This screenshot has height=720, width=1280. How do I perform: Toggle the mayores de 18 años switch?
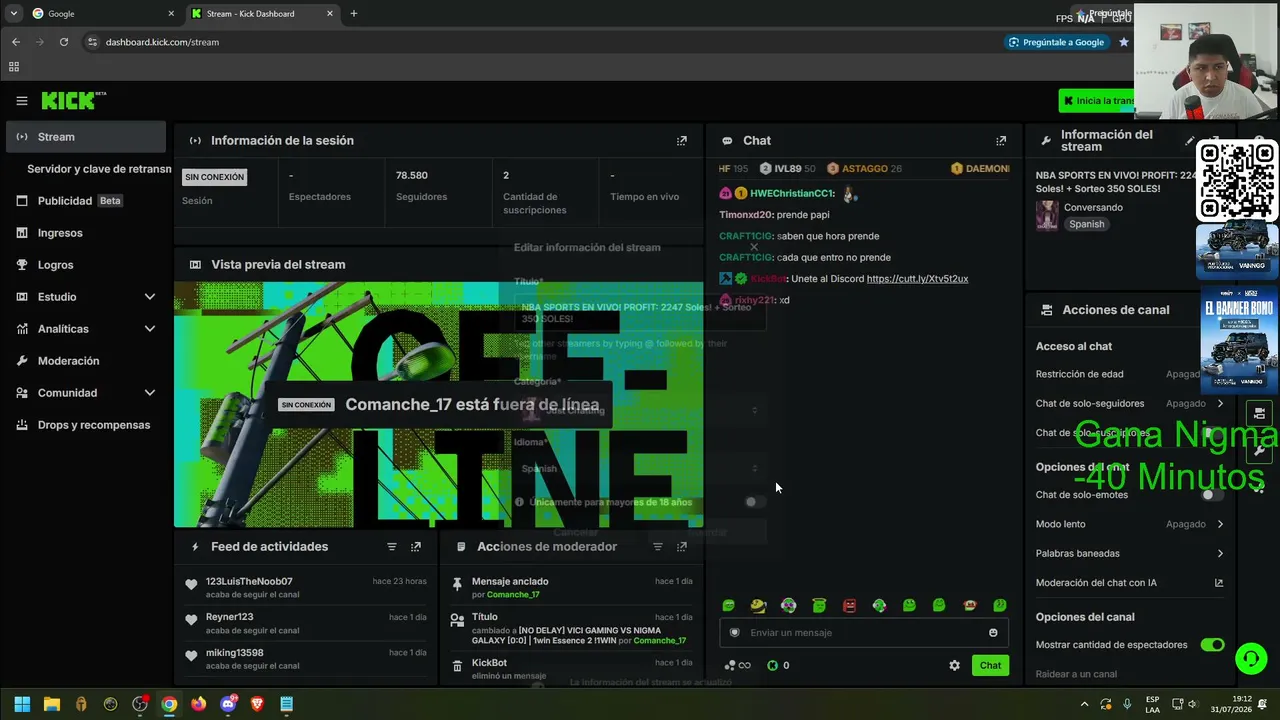click(x=755, y=502)
